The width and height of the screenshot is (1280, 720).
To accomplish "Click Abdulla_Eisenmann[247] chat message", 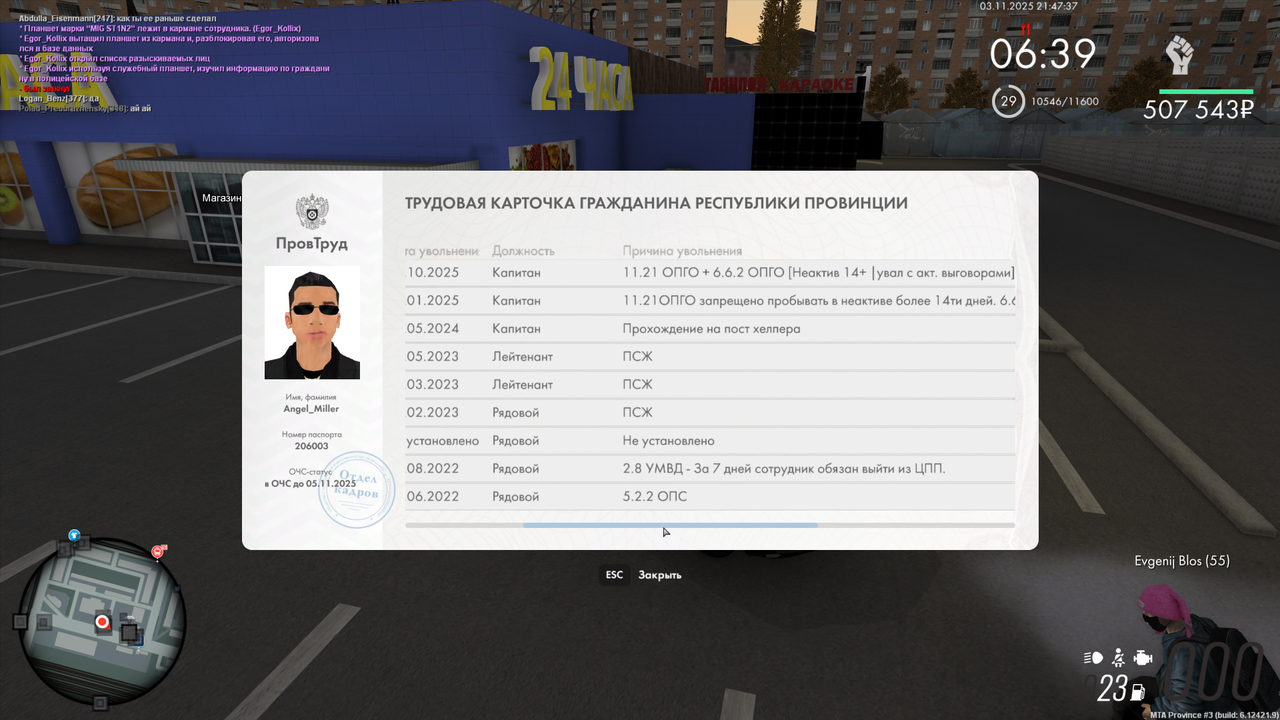I will click(x=117, y=19).
